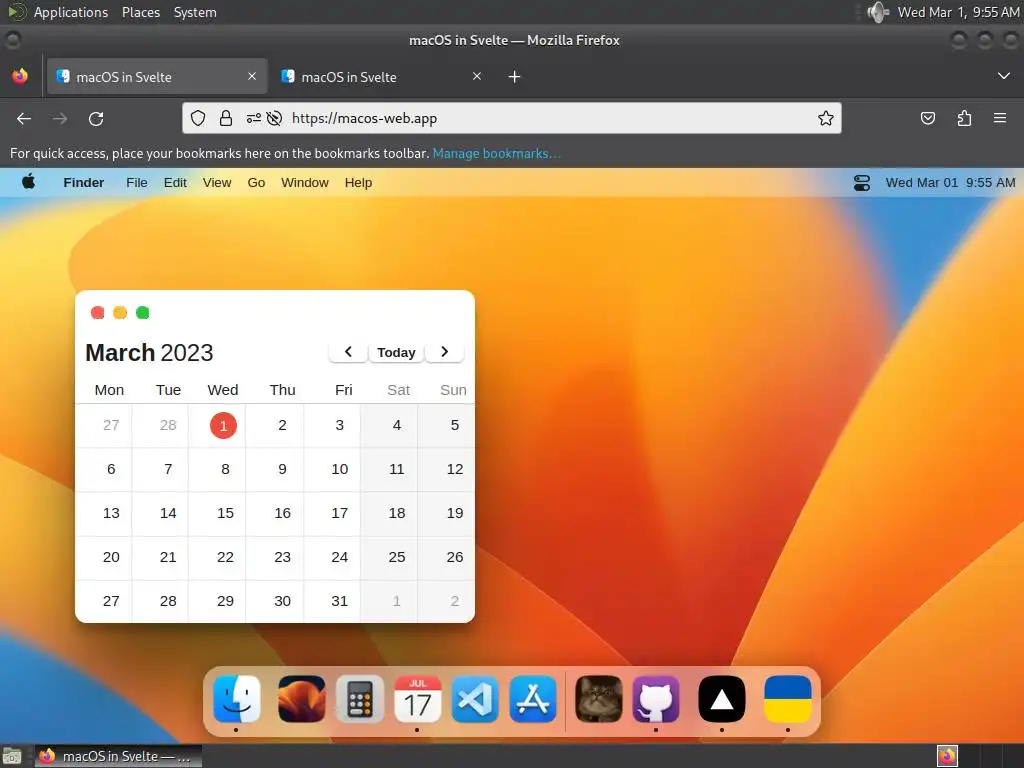Open Firefox hamburger application menu

tap(1000, 118)
